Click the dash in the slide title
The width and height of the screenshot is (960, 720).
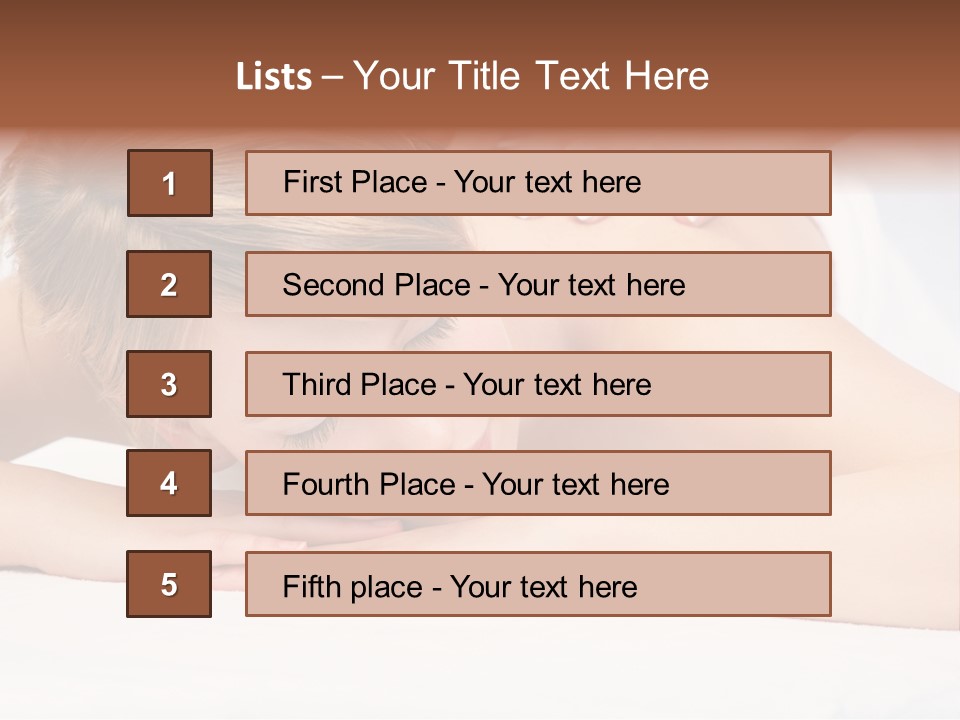point(333,77)
